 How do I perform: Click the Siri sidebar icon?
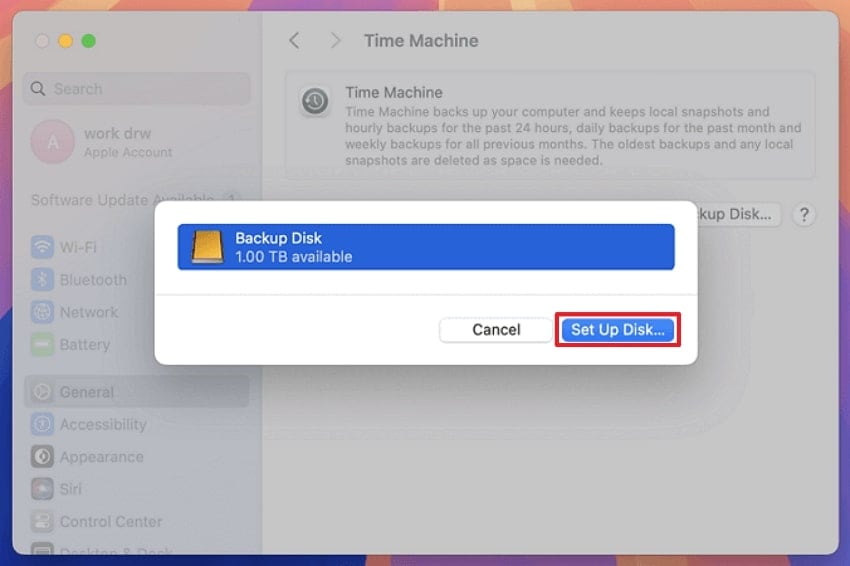point(42,489)
